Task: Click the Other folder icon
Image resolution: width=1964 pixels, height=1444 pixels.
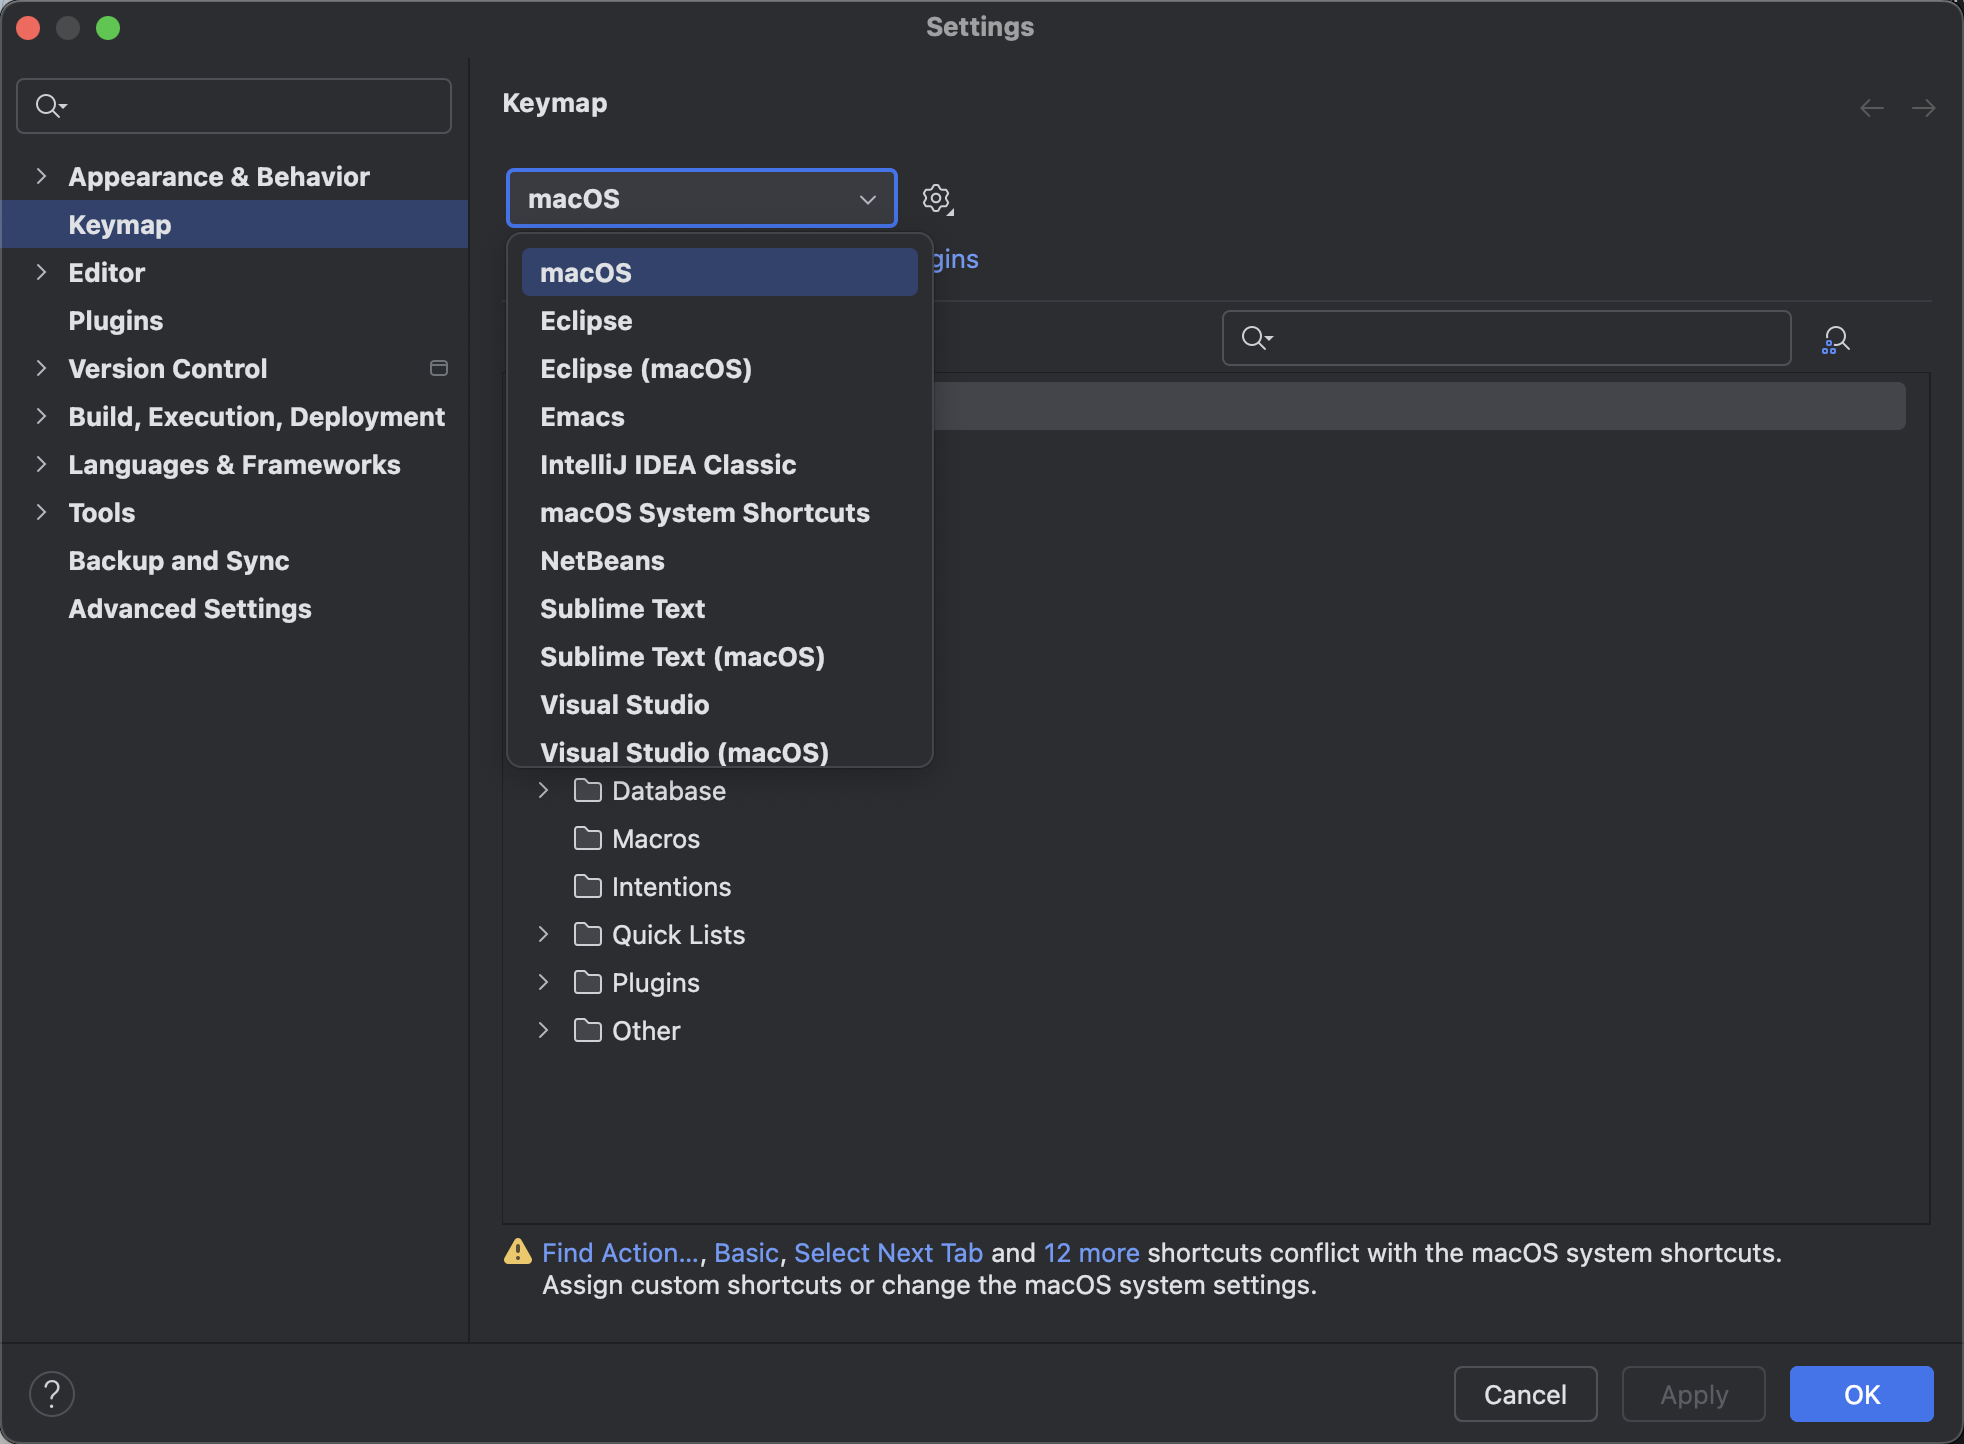Action: click(588, 1031)
